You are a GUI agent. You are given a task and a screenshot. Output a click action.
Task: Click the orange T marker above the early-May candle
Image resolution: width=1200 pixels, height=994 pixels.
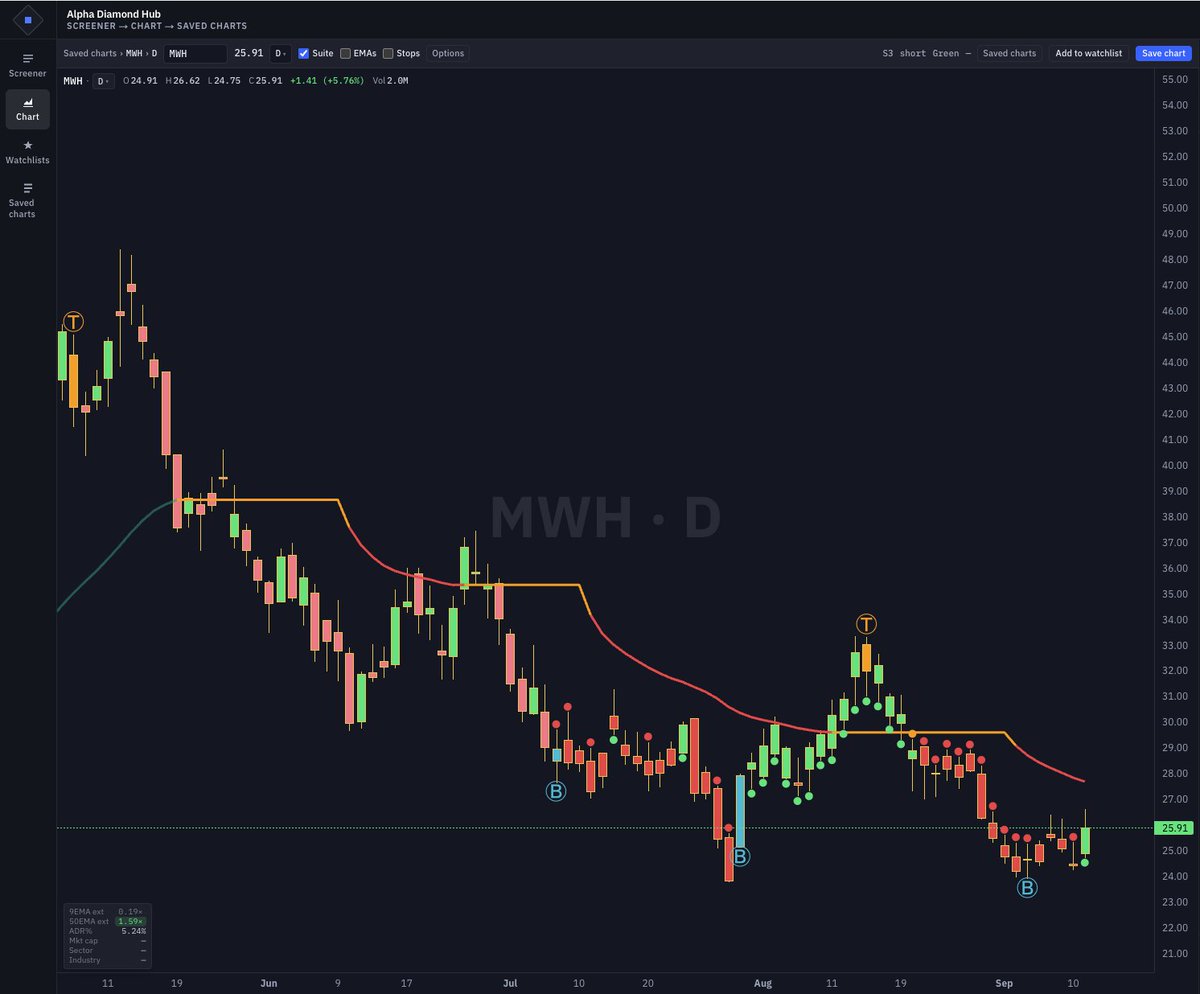[x=74, y=321]
